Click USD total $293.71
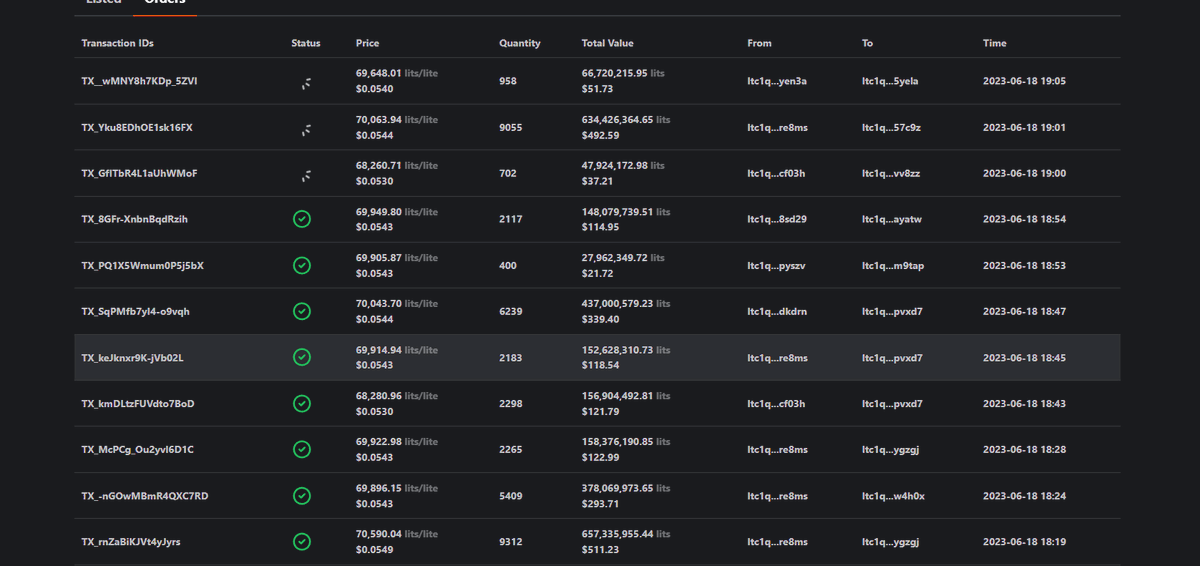Viewport: 1200px width, 566px height. click(x=600, y=503)
